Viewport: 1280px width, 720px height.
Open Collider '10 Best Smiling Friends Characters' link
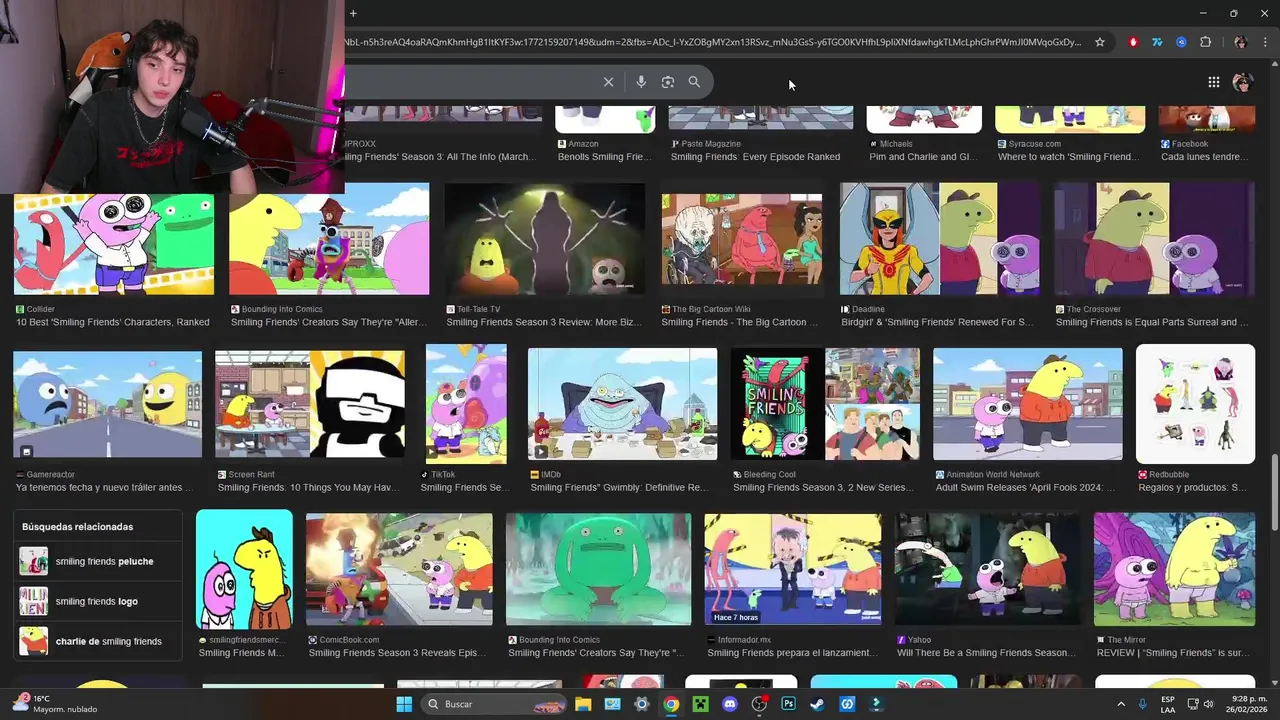[x=113, y=322]
